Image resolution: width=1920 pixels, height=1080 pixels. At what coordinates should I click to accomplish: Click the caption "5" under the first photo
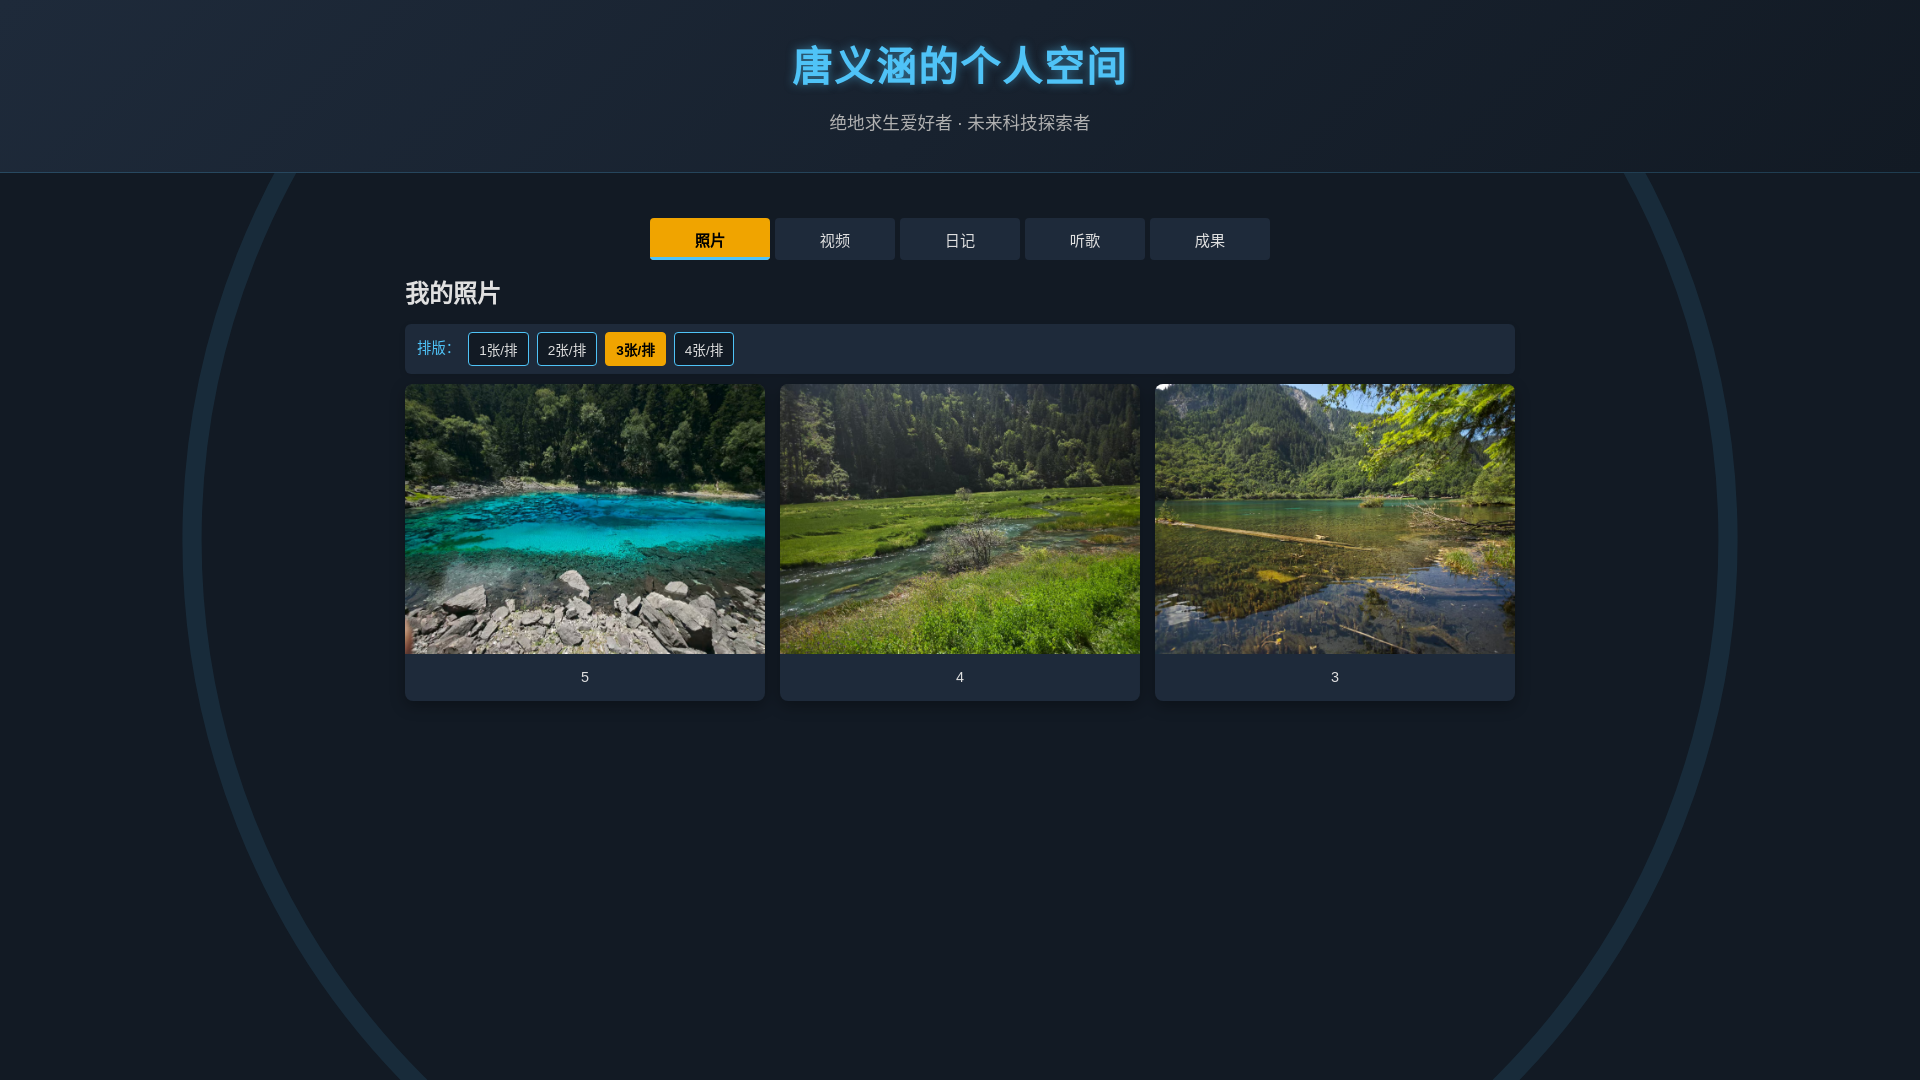(585, 677)
